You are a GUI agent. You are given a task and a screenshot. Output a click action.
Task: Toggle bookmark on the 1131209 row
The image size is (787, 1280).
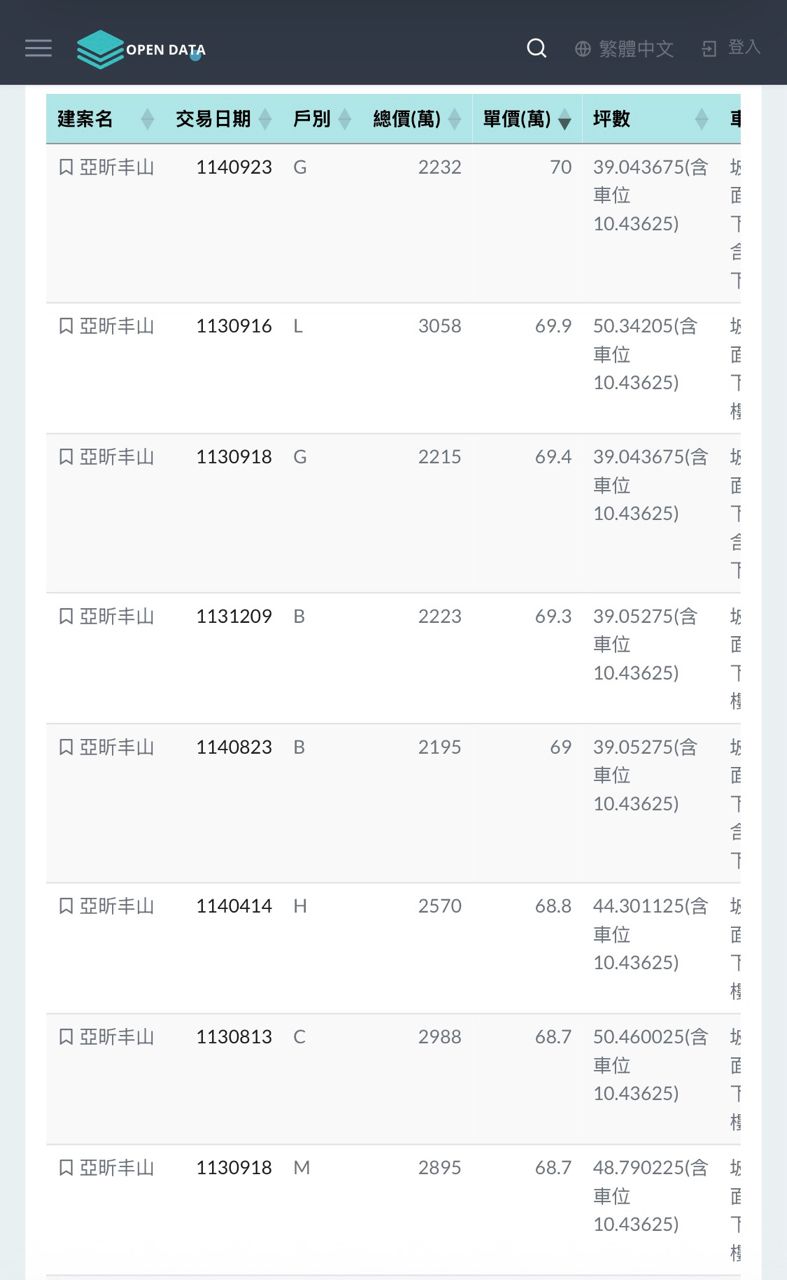coord(66,617)
